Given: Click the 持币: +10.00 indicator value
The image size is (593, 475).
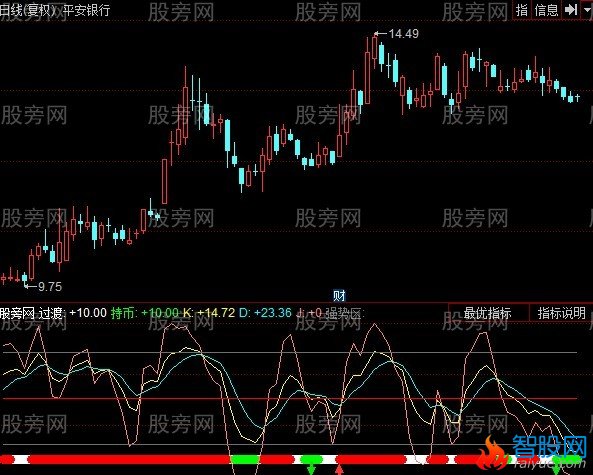Looking at the screenshot, I should point(145,313).
